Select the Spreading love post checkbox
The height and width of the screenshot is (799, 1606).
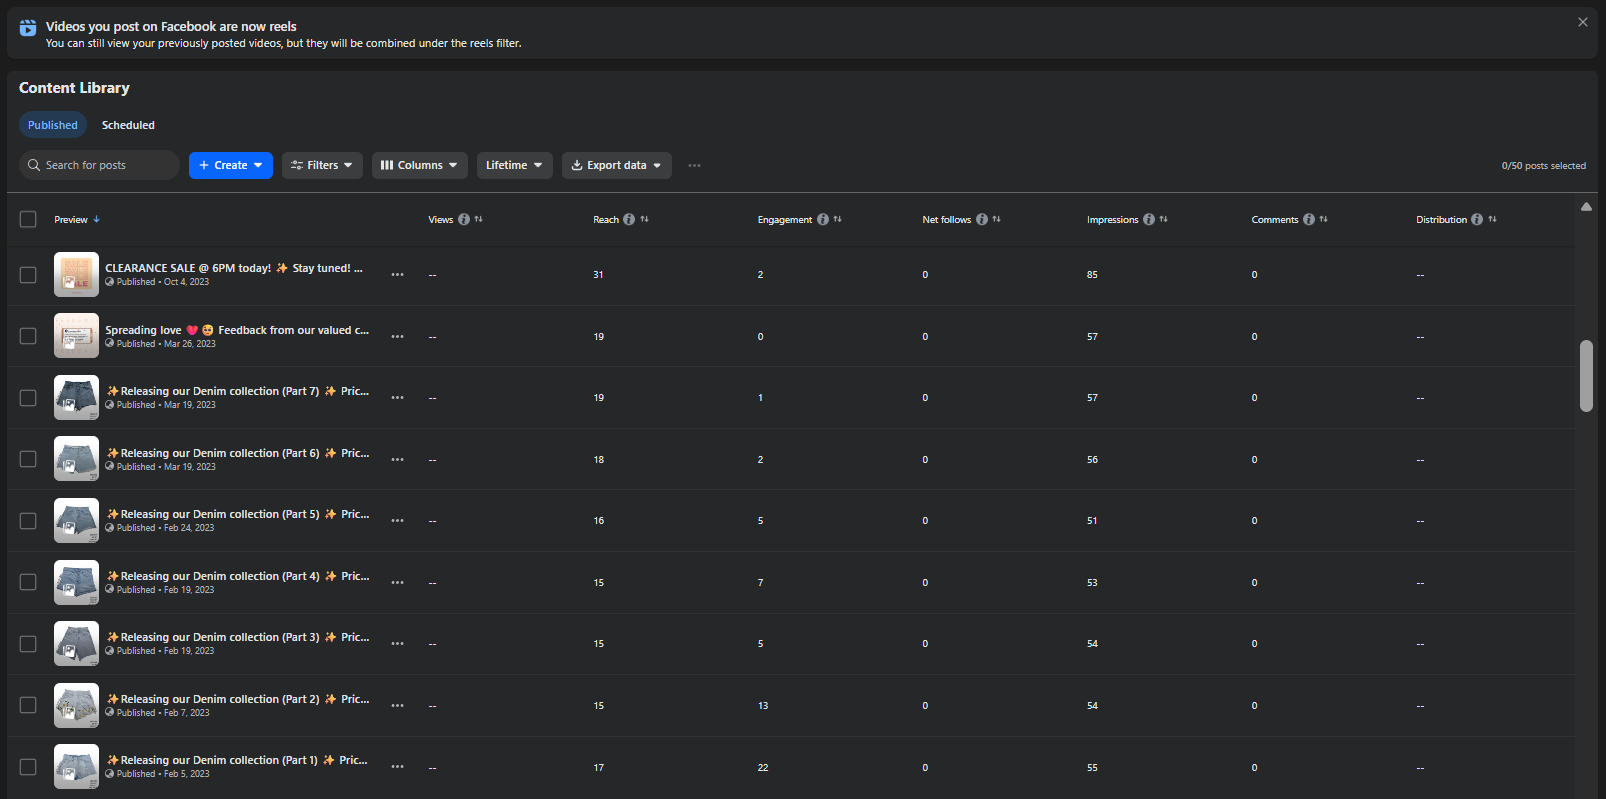point(28,336)
